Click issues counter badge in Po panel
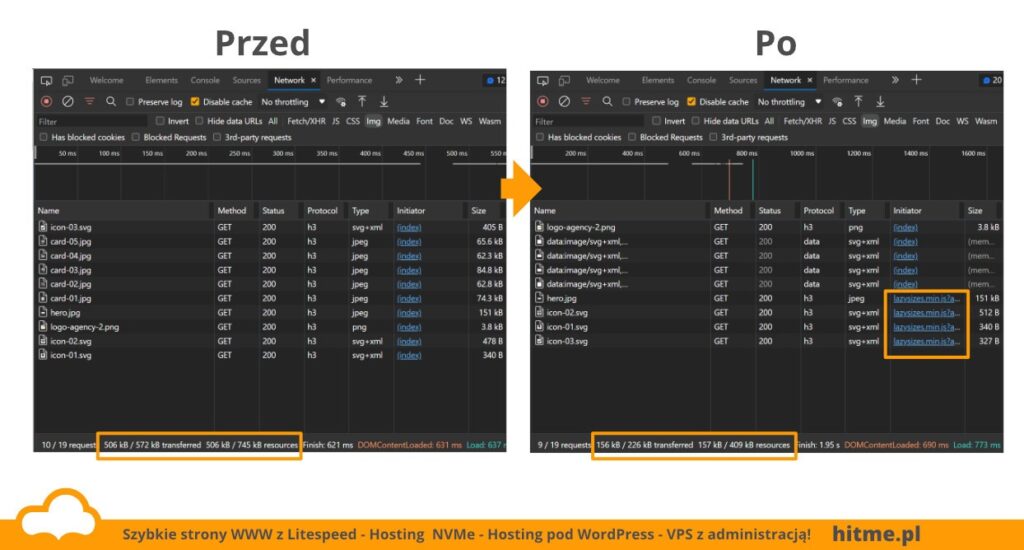 [992, 80]
